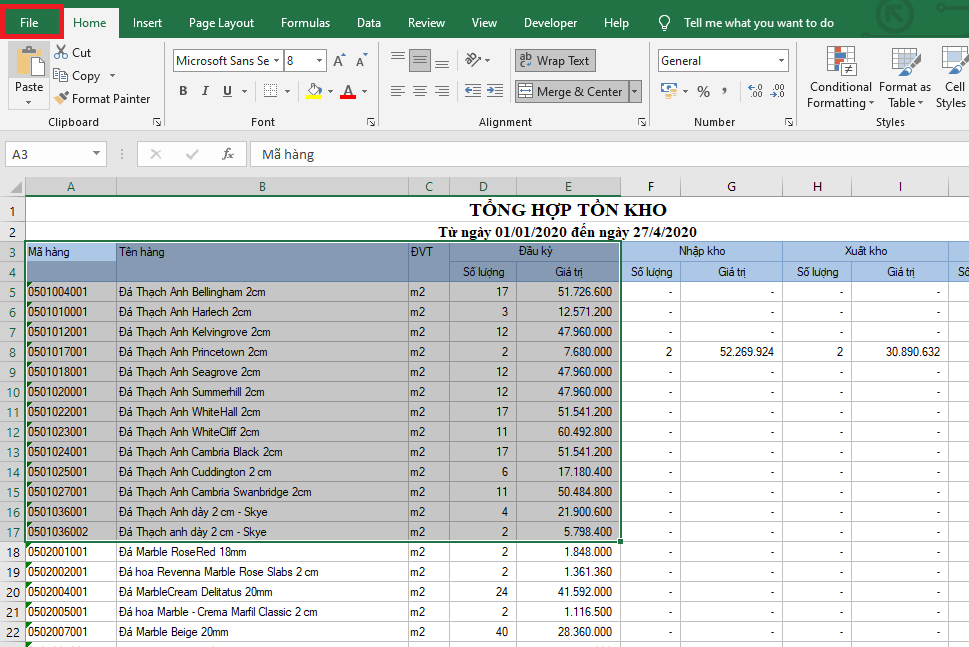Click the Insert Function fx icon

click(x=228, y=154)
